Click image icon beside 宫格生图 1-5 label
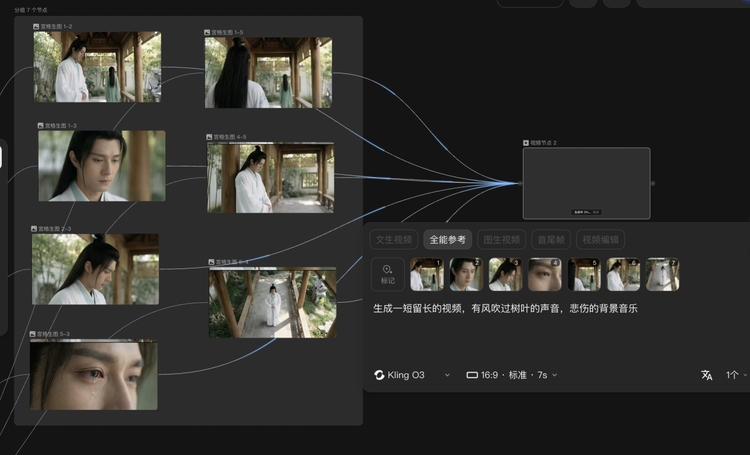Screen dimensions: 750x455 [205, 33]
